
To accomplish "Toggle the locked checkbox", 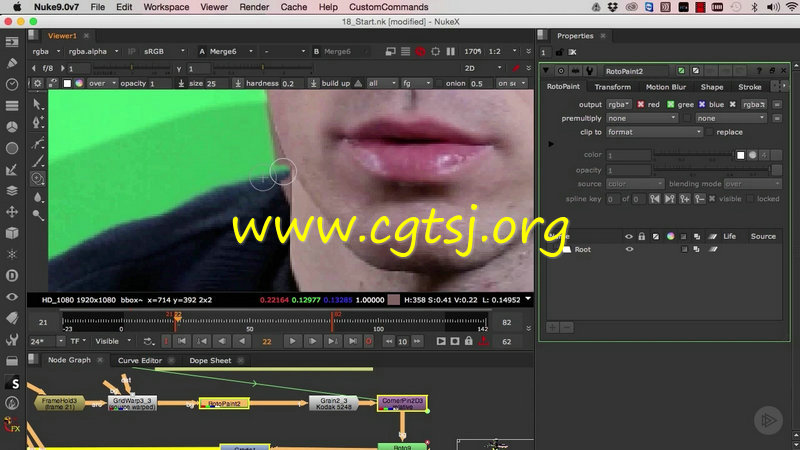I will click(x=750, y=199).
